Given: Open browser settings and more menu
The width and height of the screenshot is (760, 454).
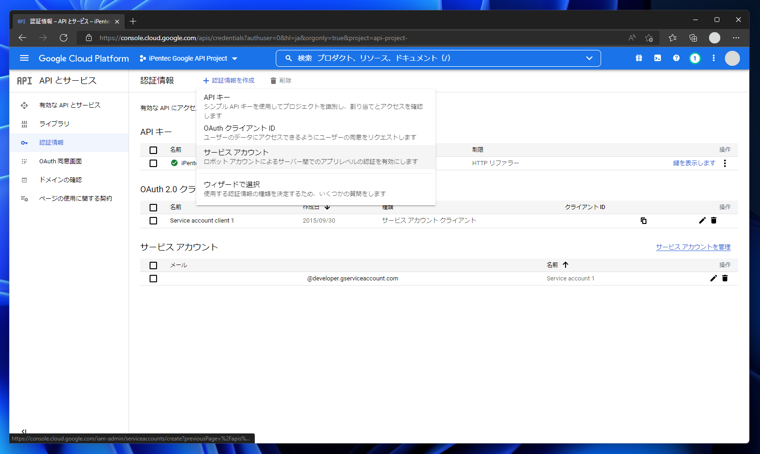Looking at the screenshot, I should tap(736, 38).
